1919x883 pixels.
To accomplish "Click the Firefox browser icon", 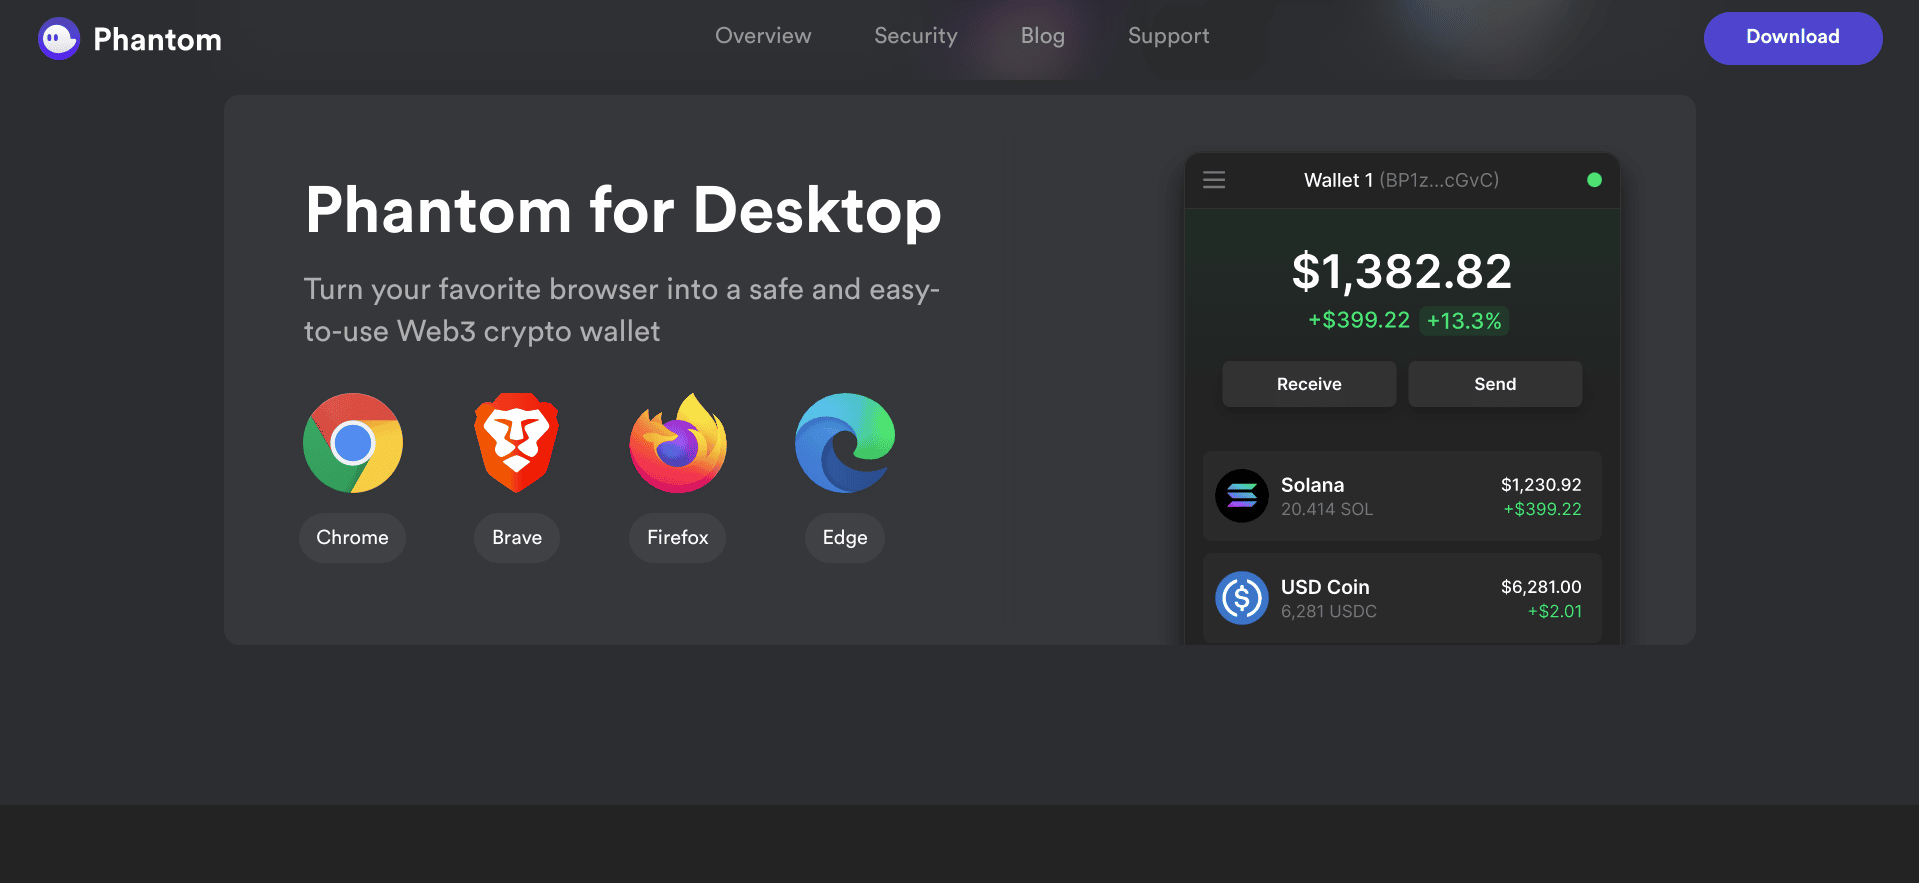I will click(x=678, y=443).
